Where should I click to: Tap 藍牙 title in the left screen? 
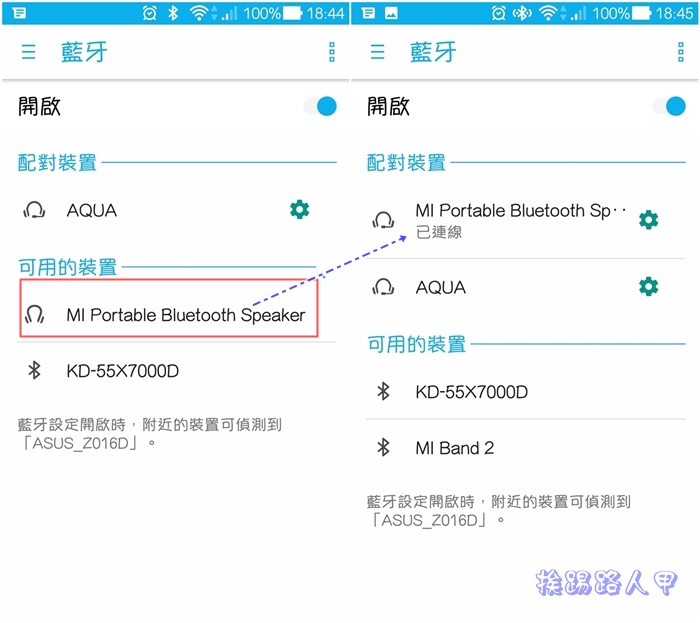click(x=84, y=52)
